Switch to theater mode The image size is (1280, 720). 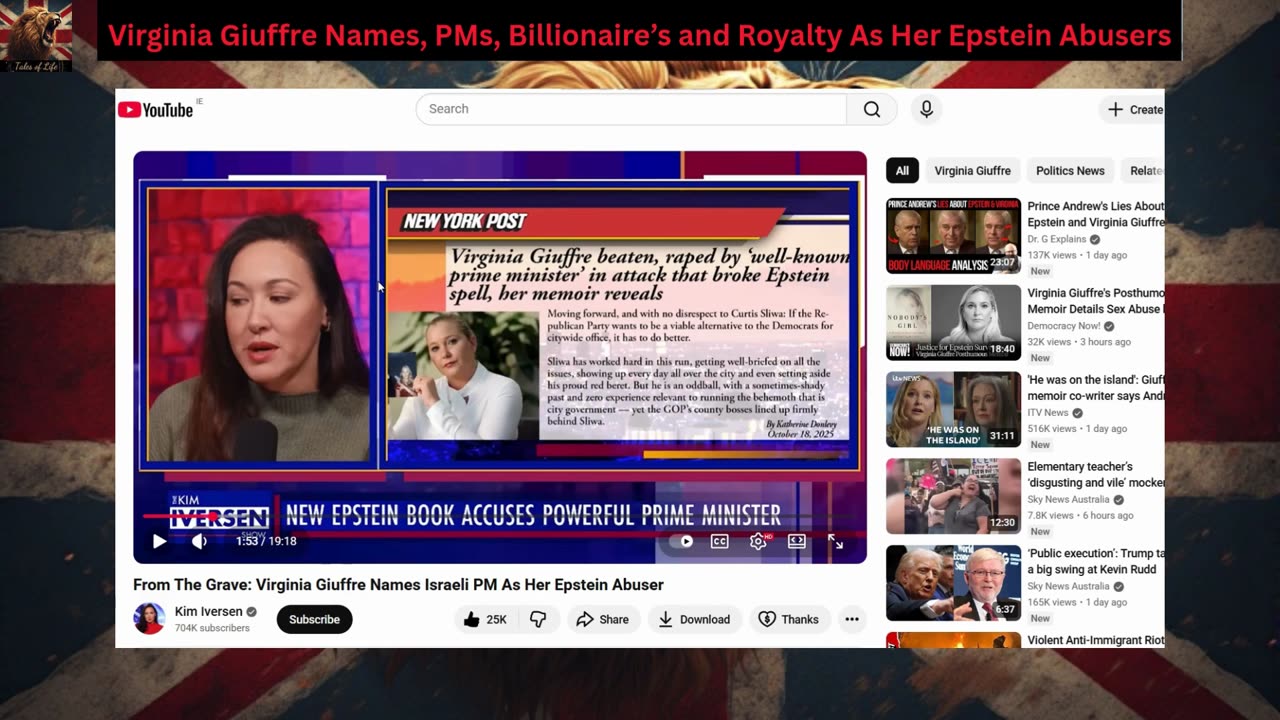click(x=797, y=541)
